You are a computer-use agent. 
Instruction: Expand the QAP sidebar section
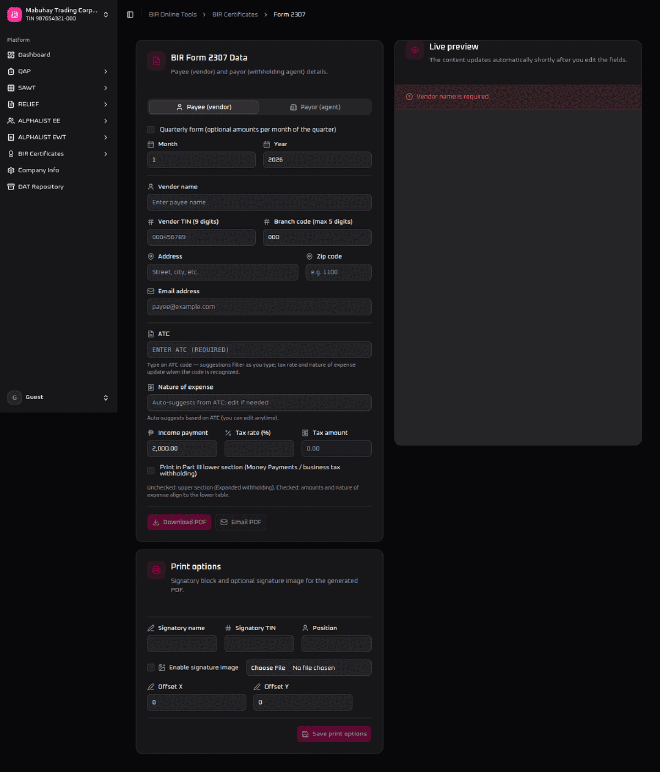point(59,71)
